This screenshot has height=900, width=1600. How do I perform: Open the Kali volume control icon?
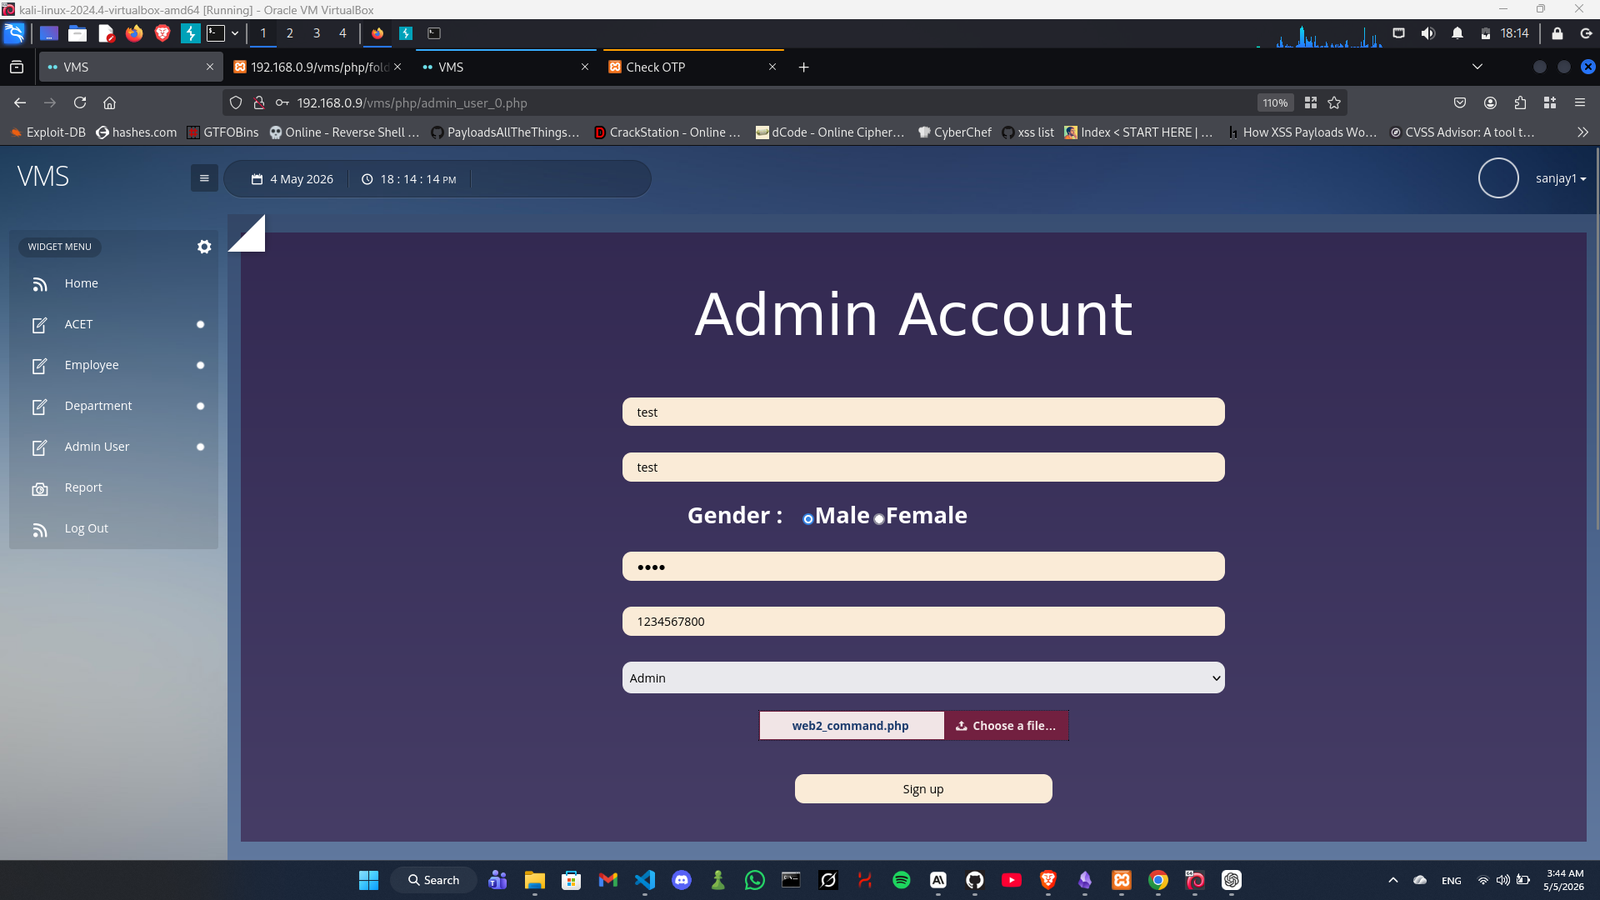tap(1428, 33)
